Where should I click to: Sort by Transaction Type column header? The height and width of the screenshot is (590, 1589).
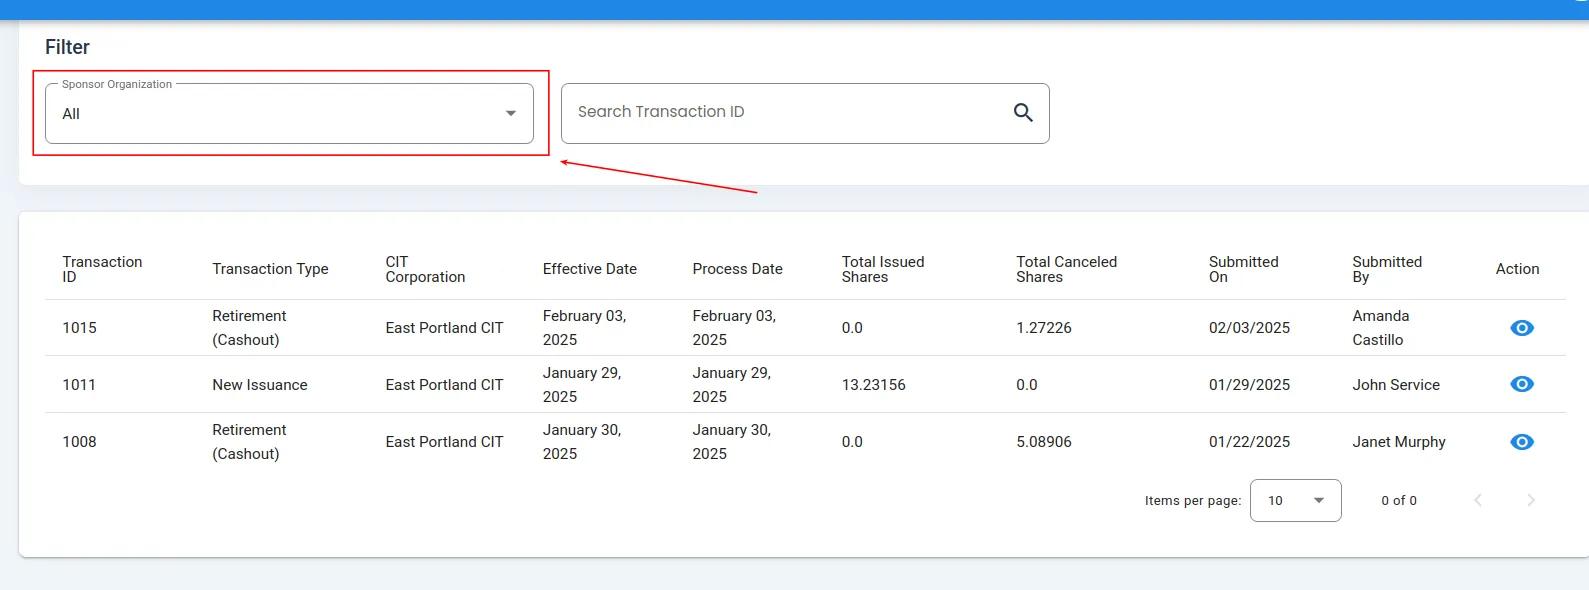[x=270, y=269]
